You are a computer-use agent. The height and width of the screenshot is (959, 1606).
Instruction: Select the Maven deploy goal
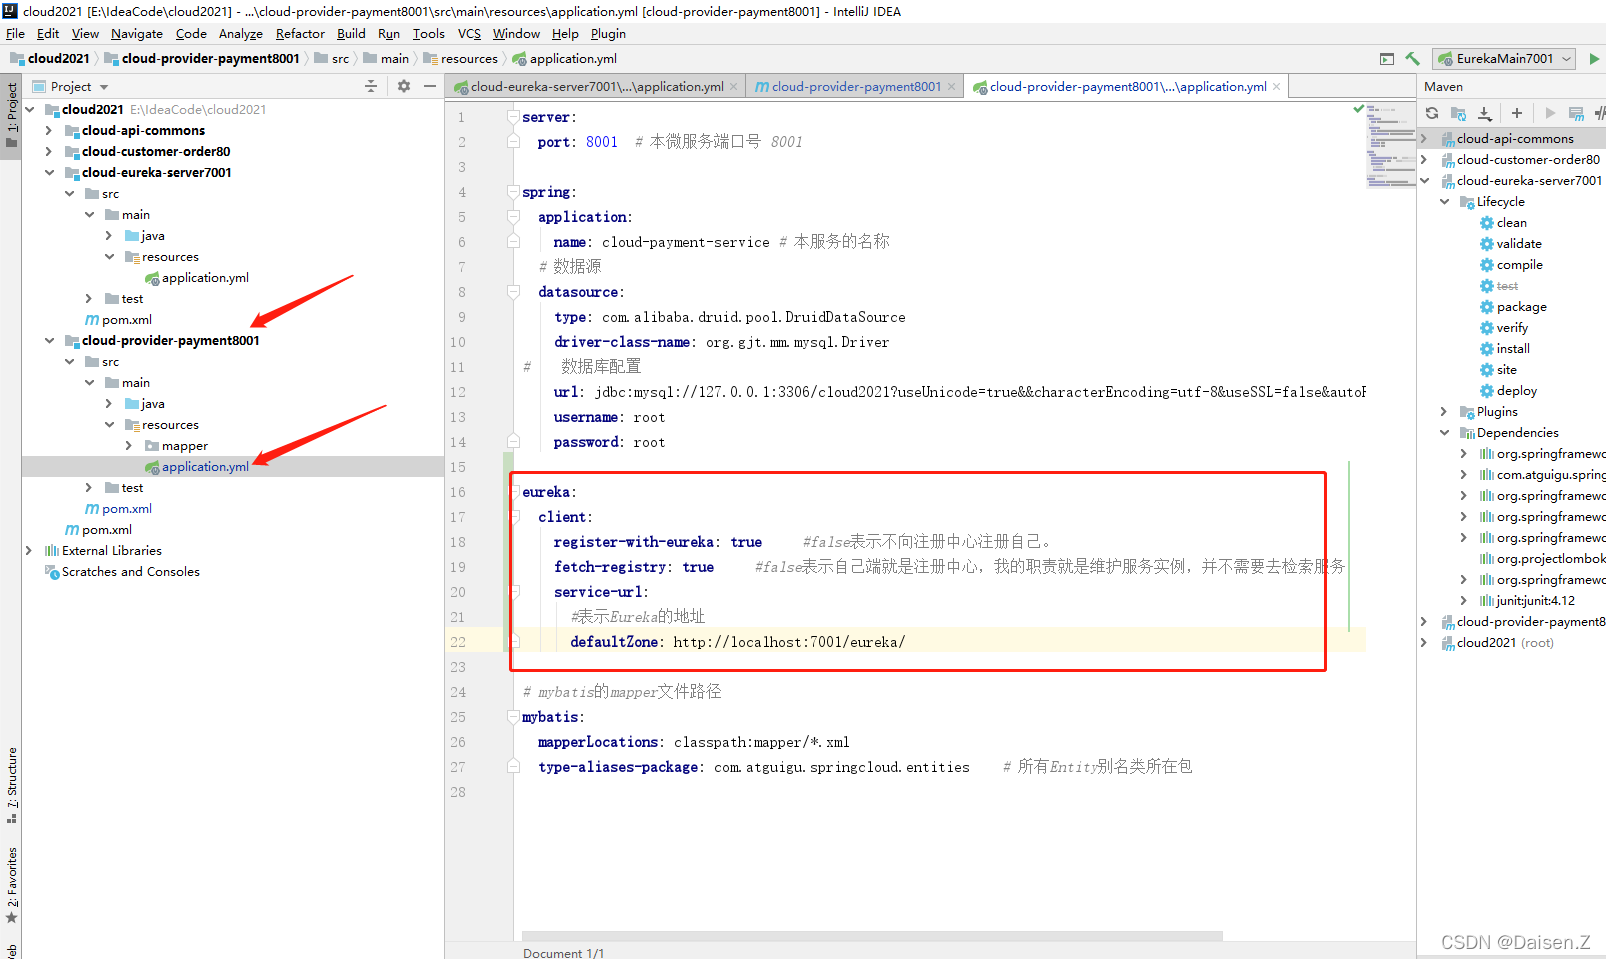[x=1516, y=391]
